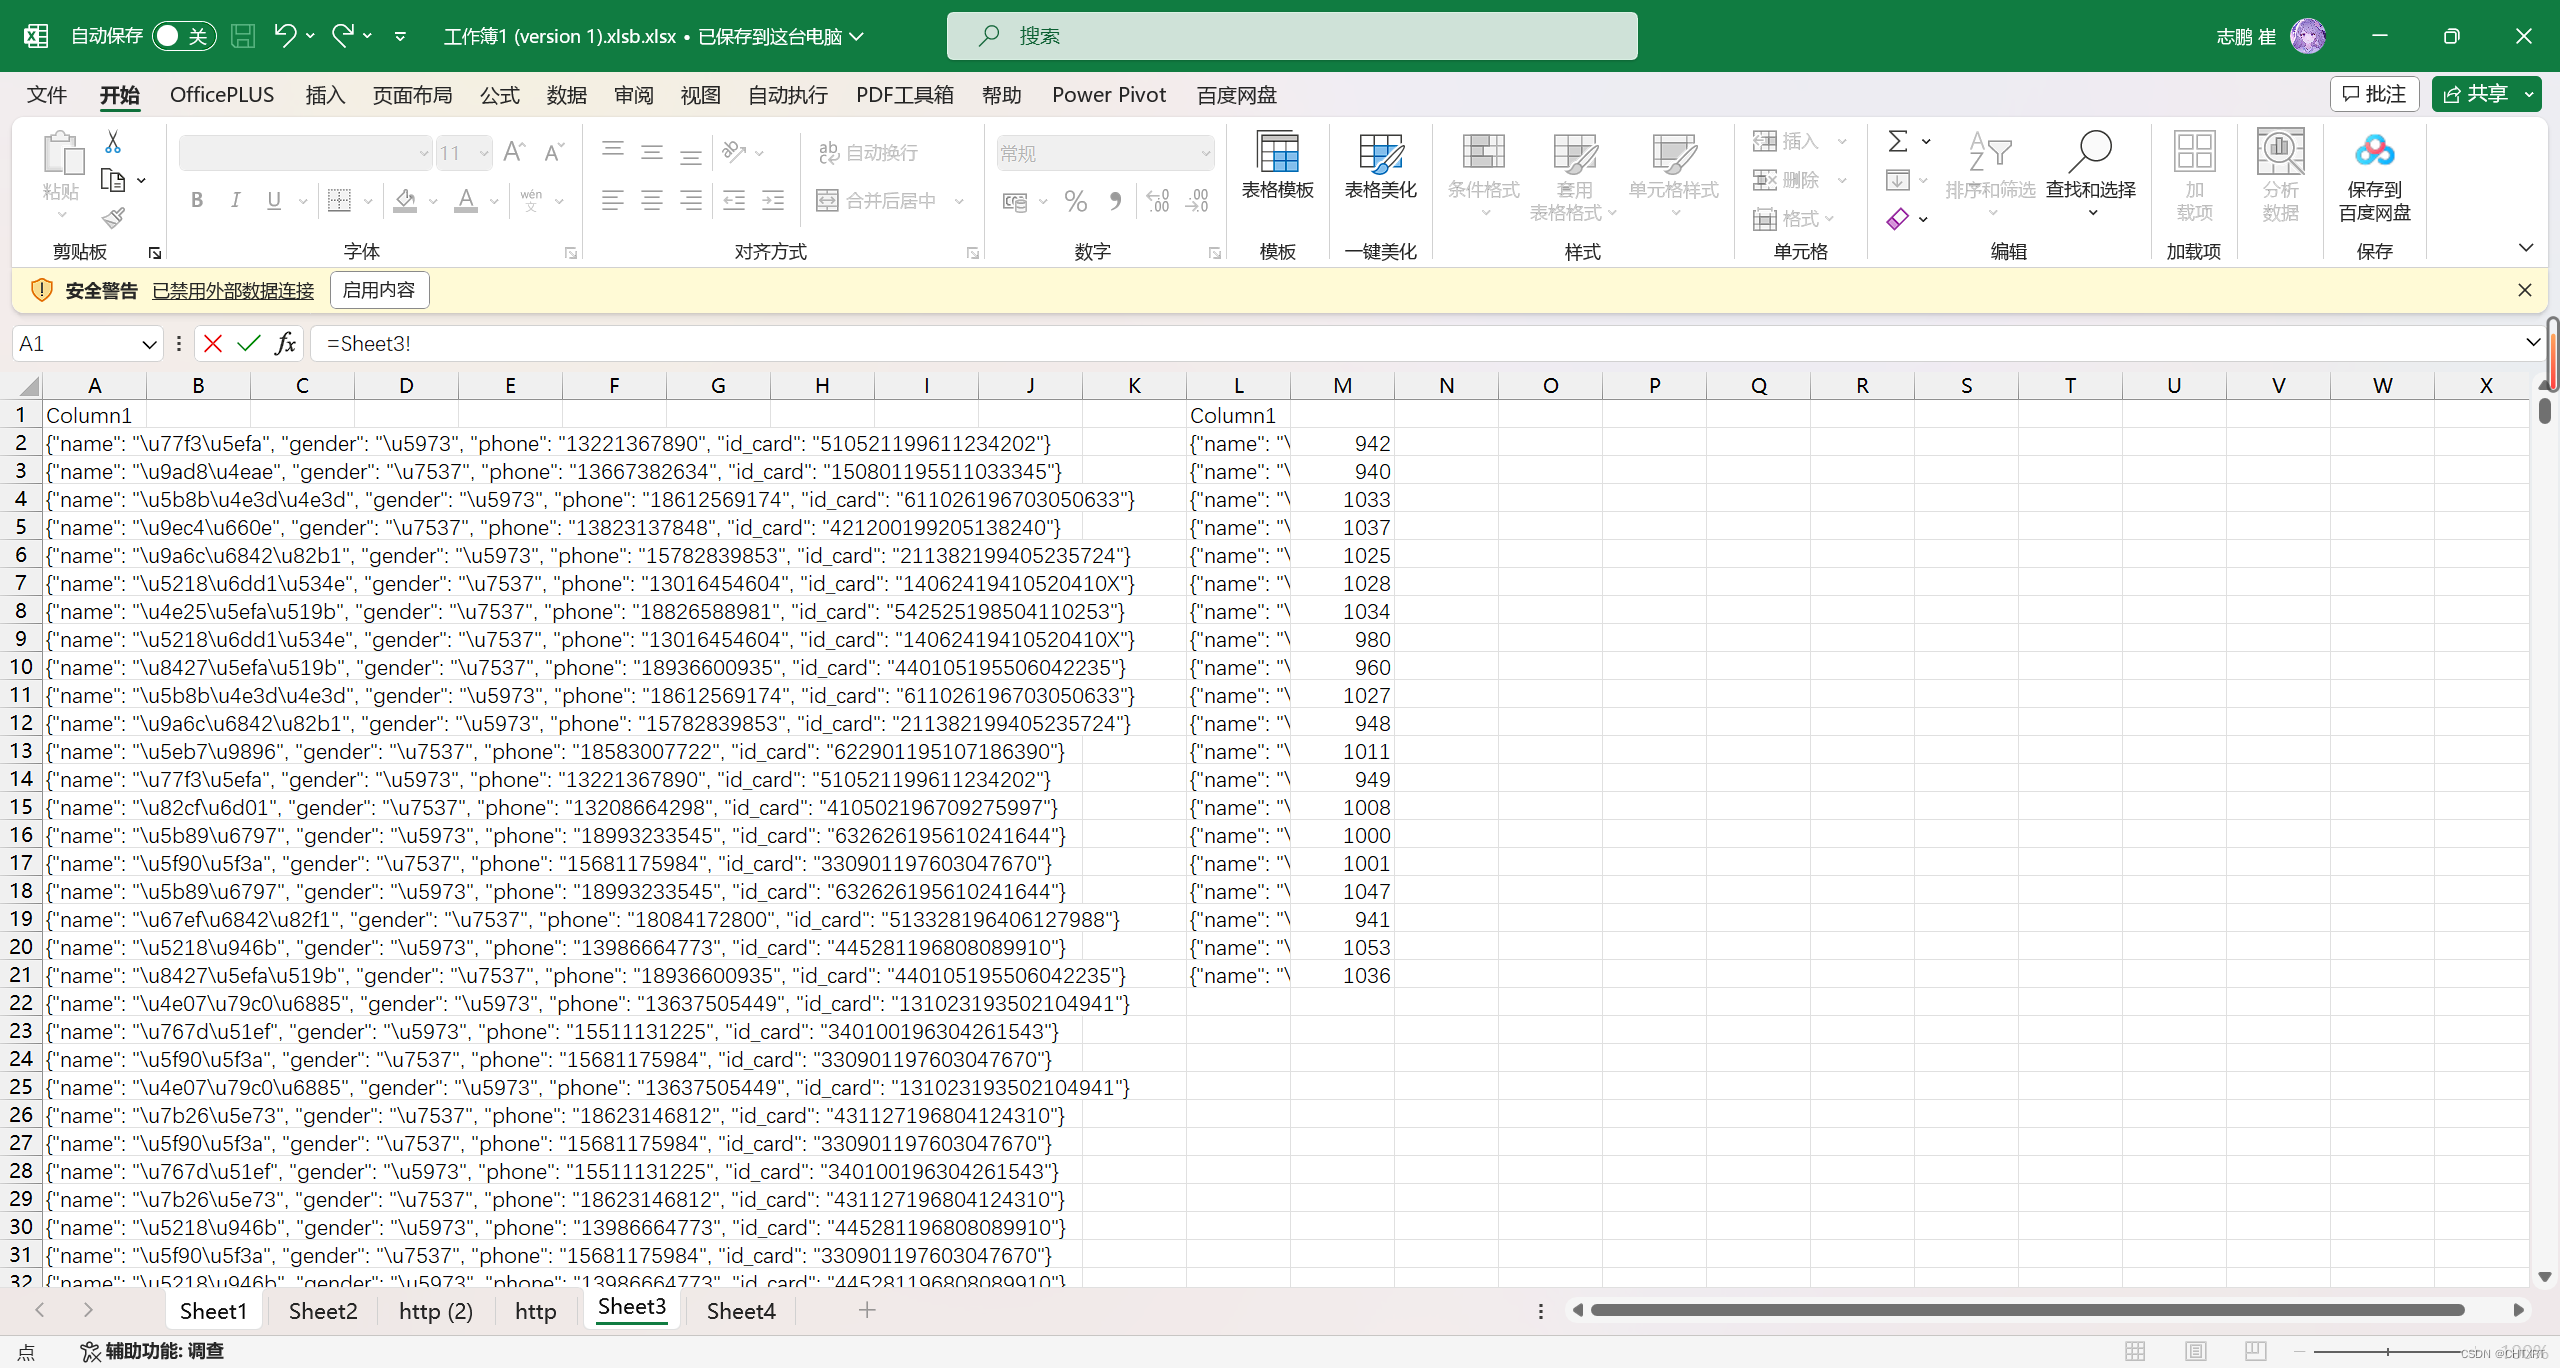
Task: Click the search box in title bar
Action: 1292,36
